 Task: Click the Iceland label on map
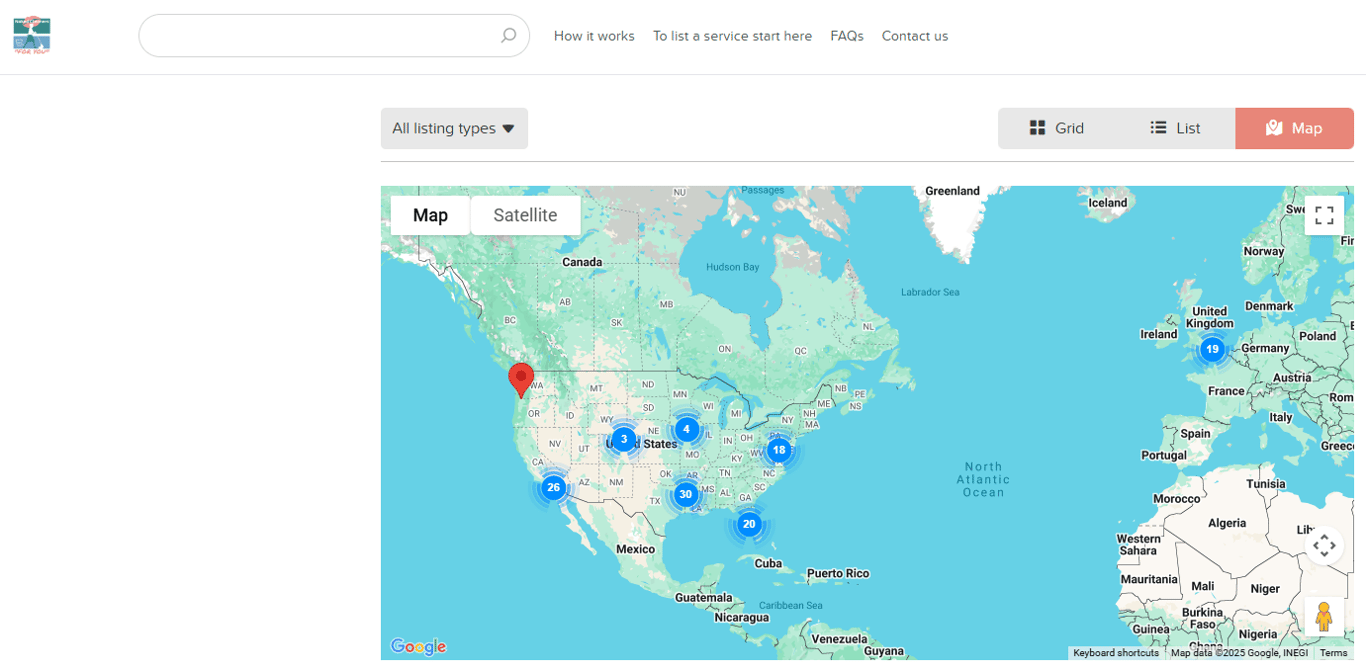click(1107, 202)
